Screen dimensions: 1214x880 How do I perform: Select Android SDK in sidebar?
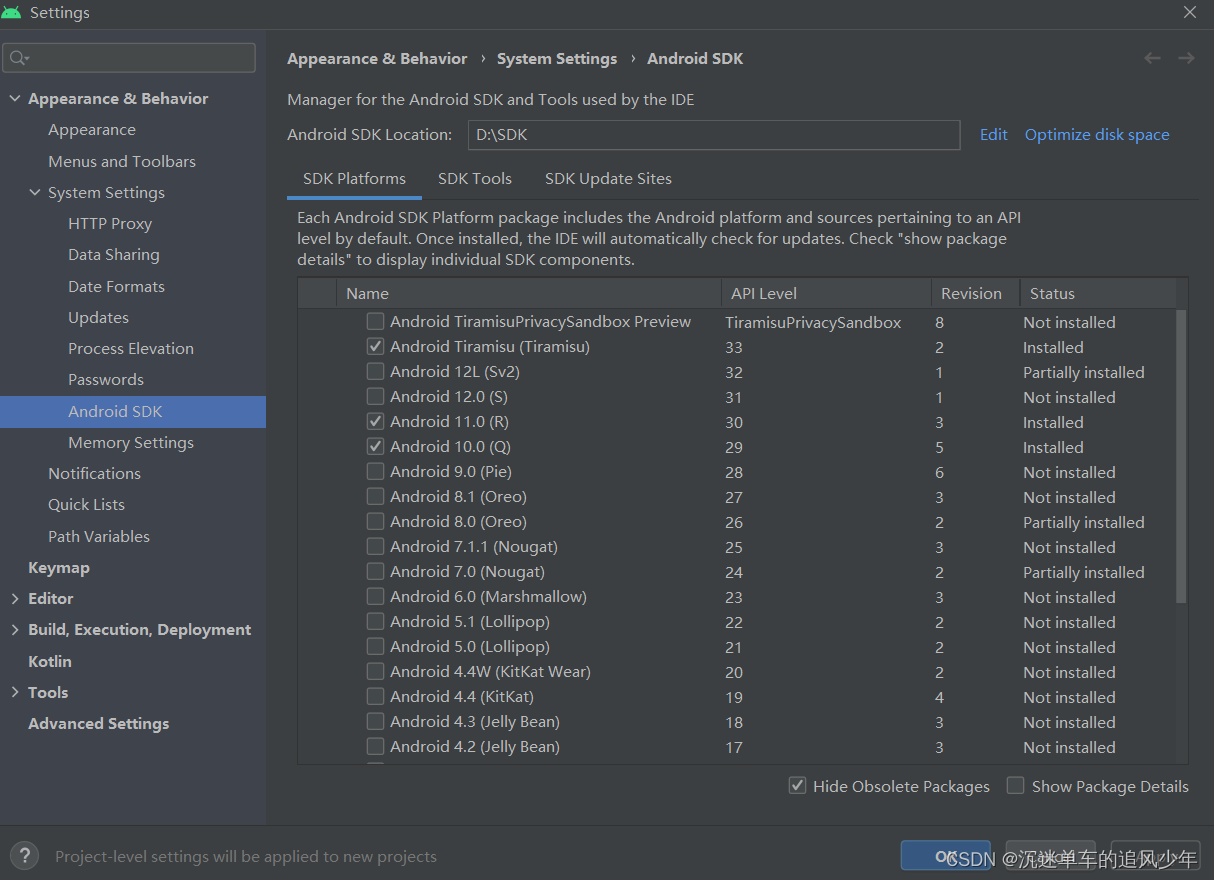coord(133,411)
